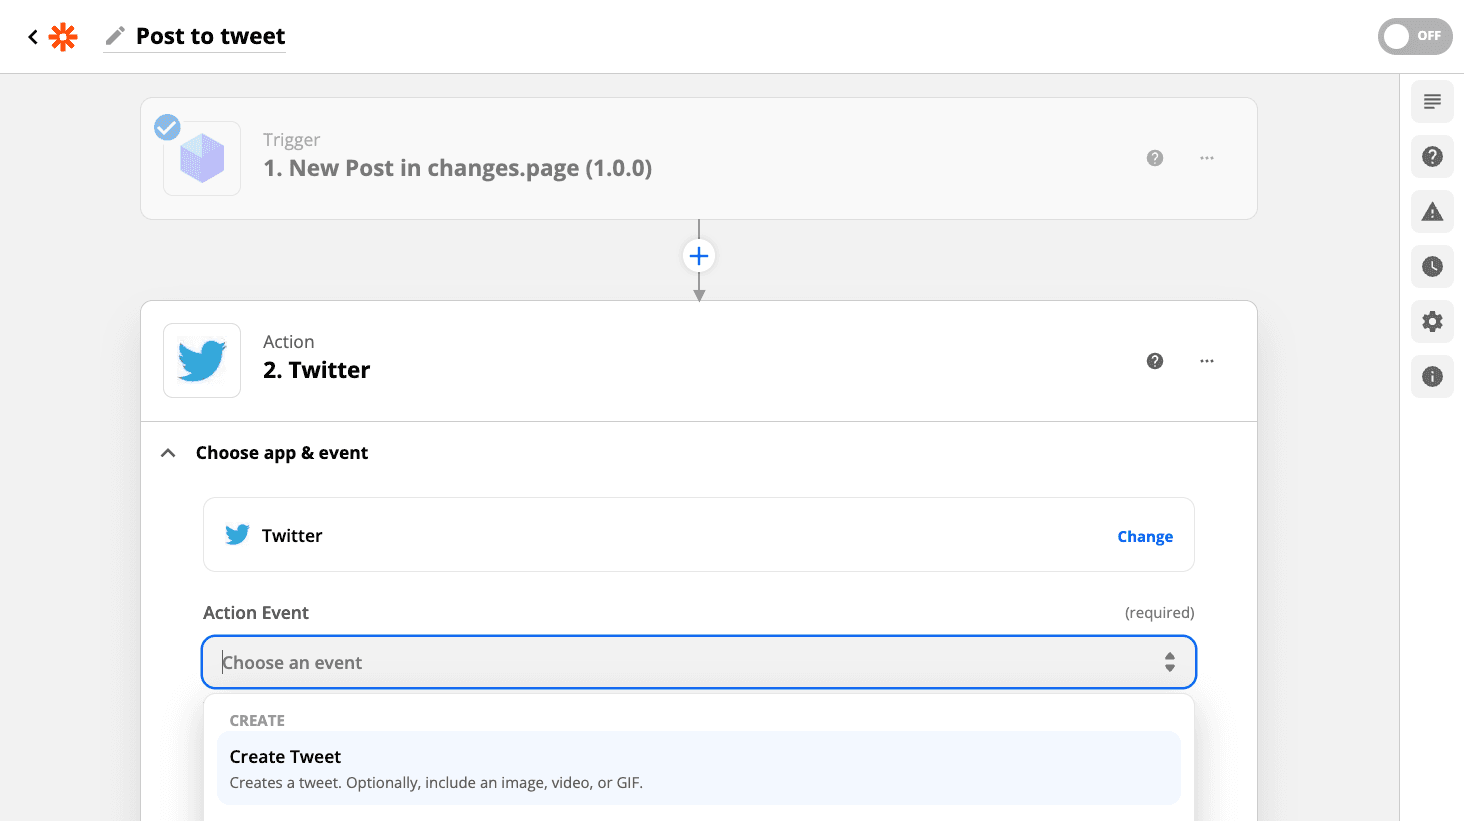Viewport: 1464px width, 821px height.
Task: Select the Create Tweet option
Action: (698, 768)
